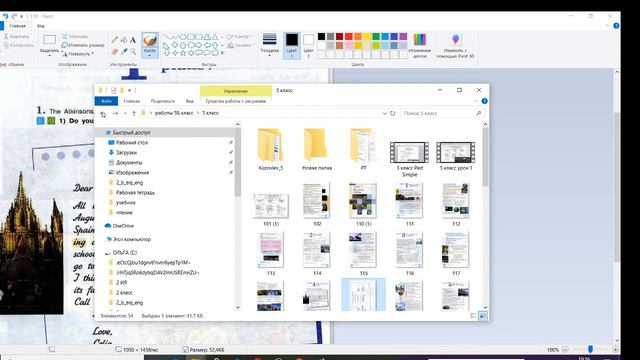Open Рабочая тетрадь folder in Quick access
The width and height of the screenshot is (640, 360).
pyautogui.click(x=135, y=193)
